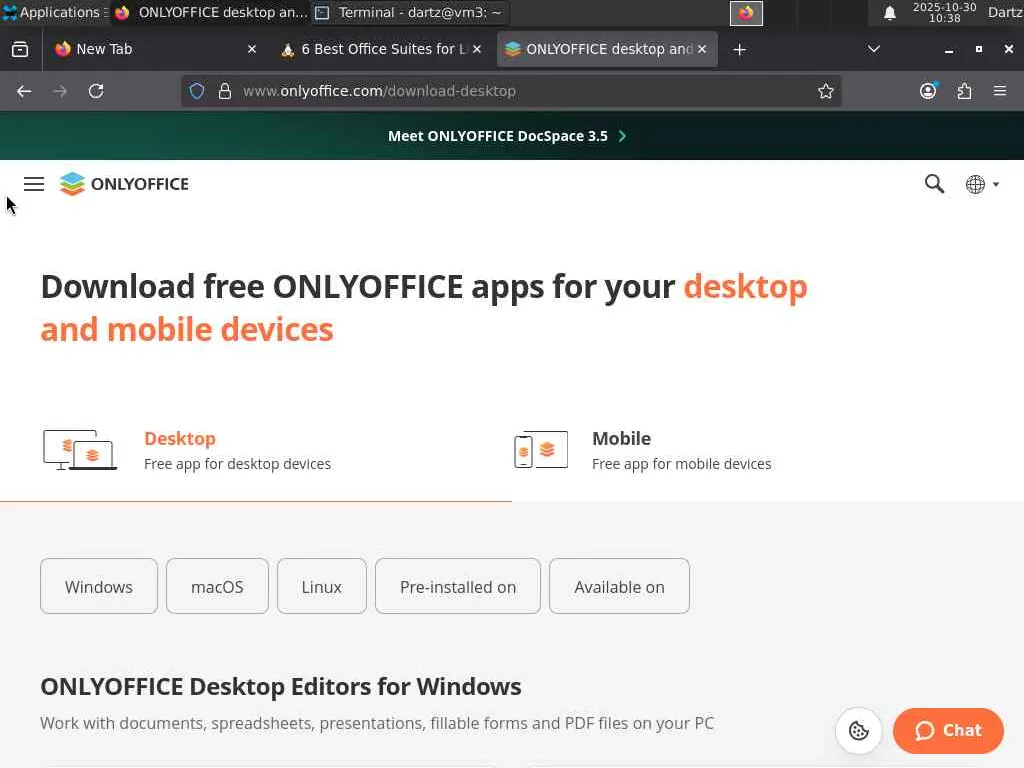View site security padlock info

point(225,91)
